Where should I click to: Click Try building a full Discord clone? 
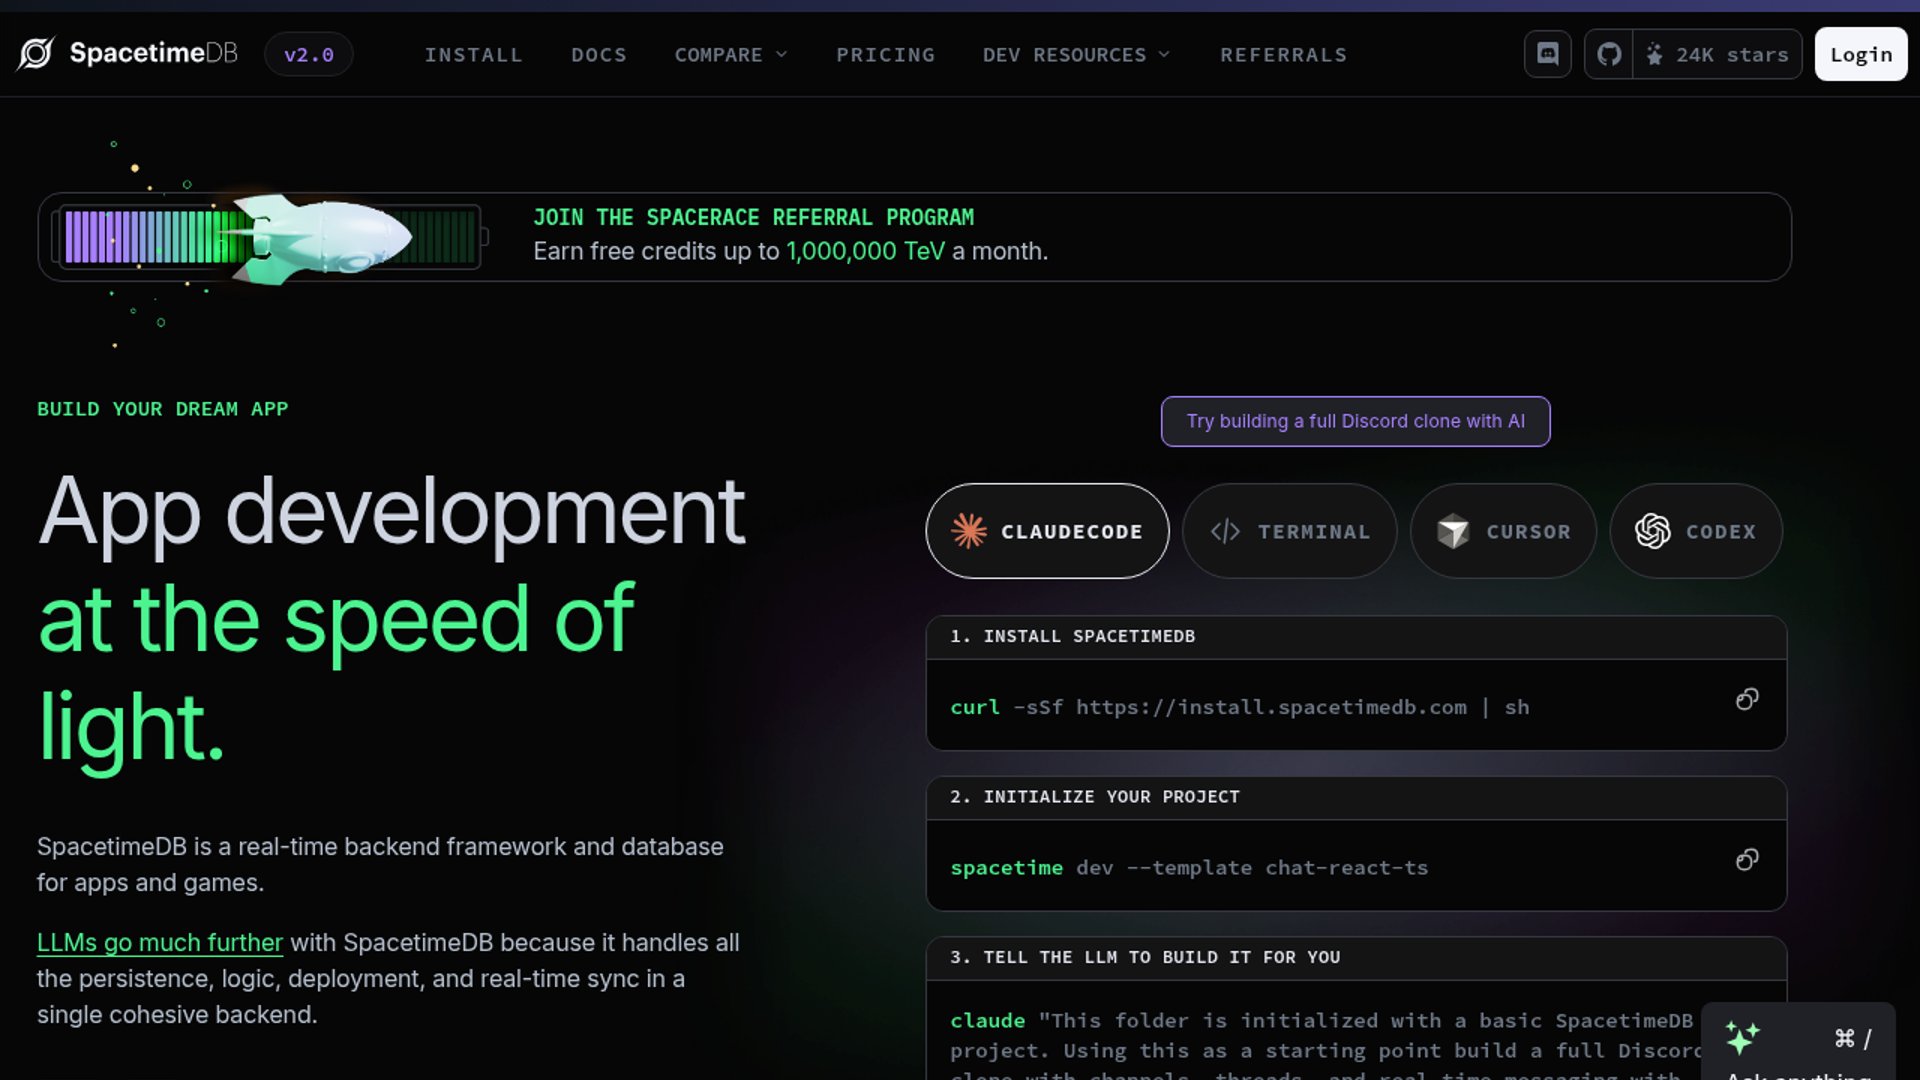[1355, 421]
